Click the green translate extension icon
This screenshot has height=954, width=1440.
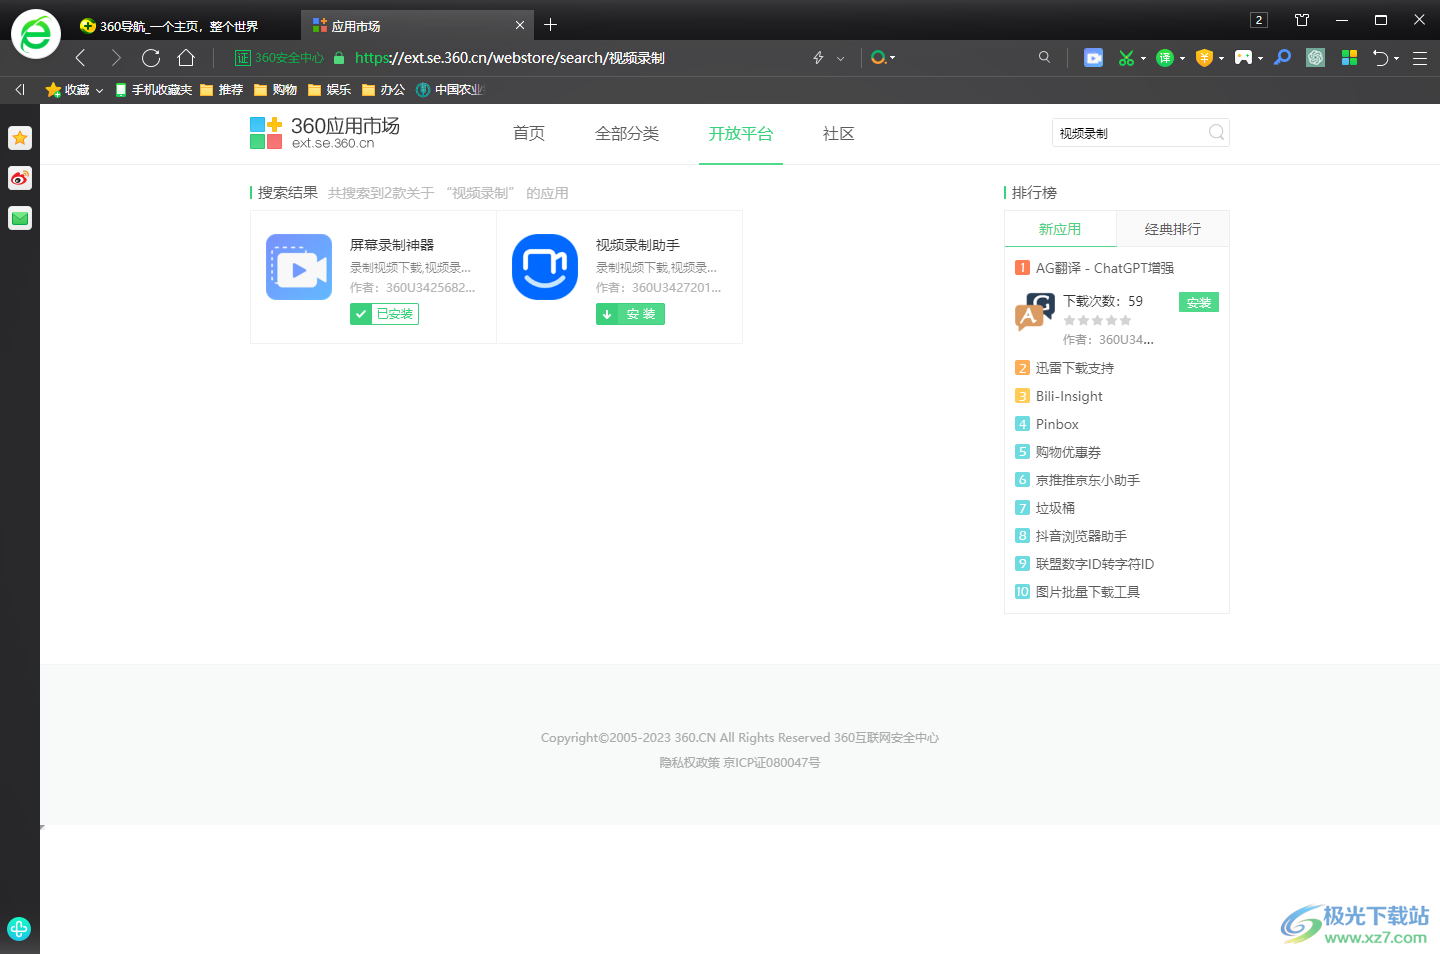point(1165,58)
